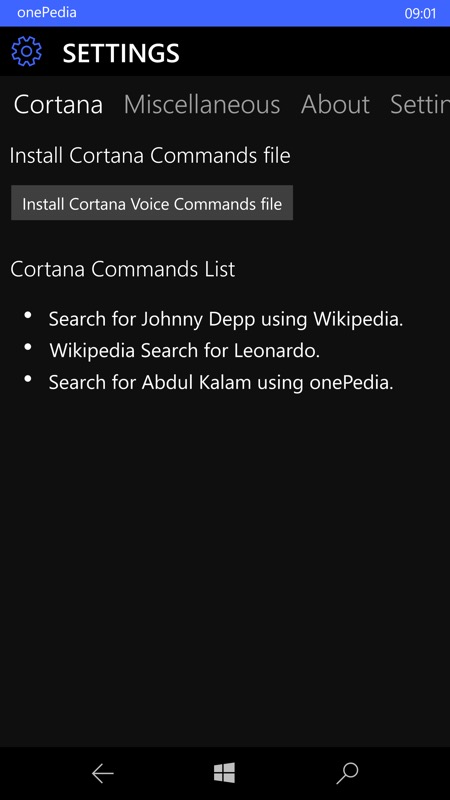450x800 pixels.
Task: Click the bullet beside Leonardo command
Action: click(28, 347)
